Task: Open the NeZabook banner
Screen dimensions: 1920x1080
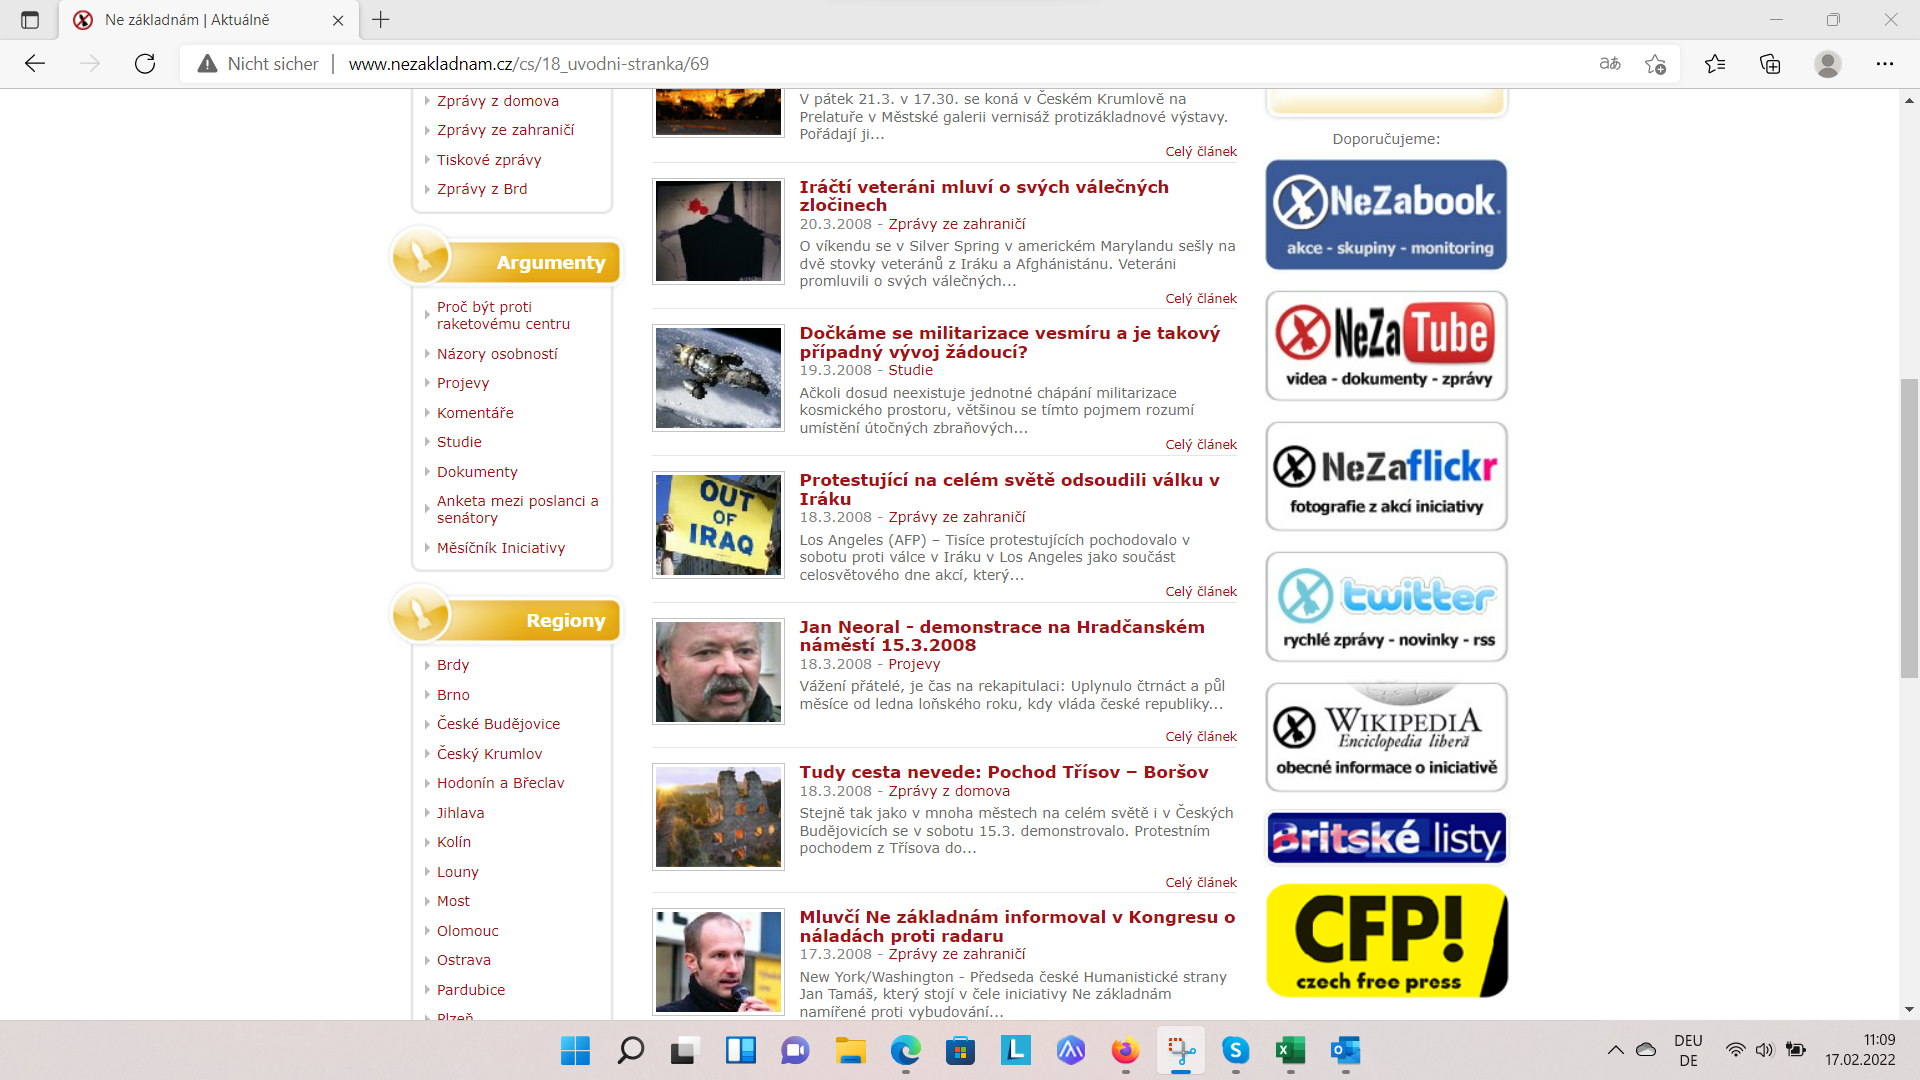Action: point(1386,215)
